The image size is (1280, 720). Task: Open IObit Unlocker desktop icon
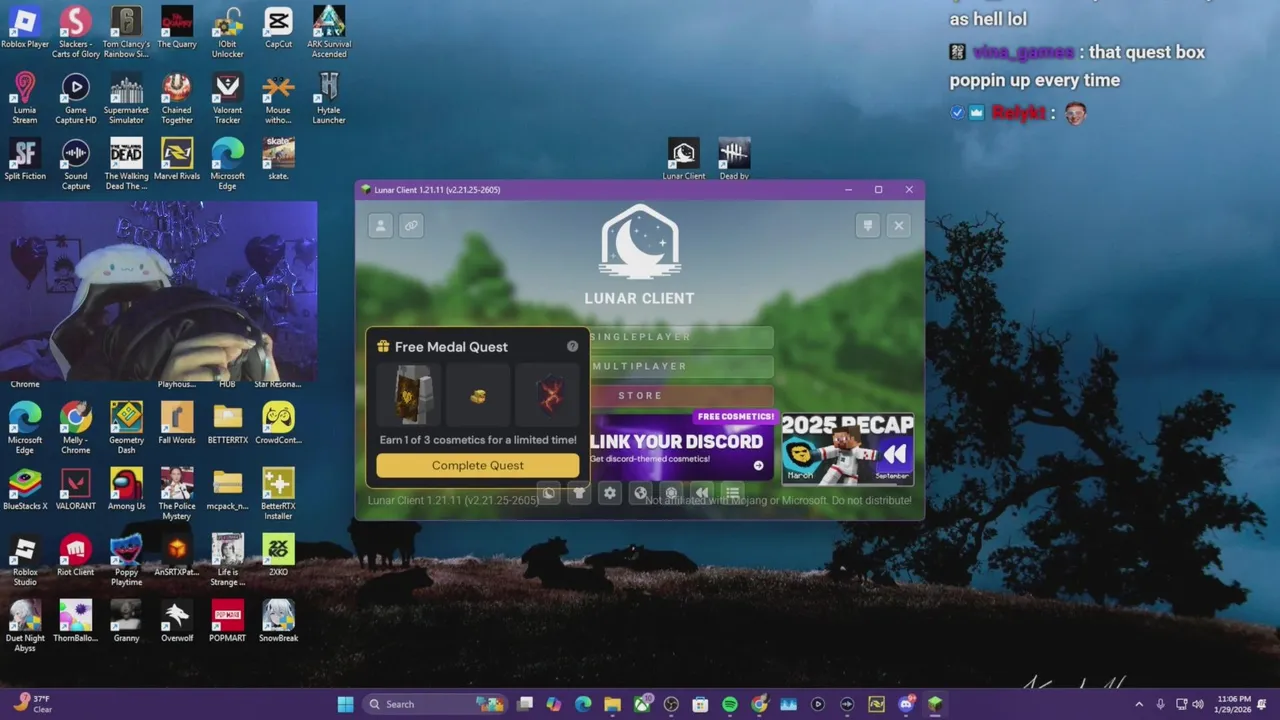tap(228, 32)
